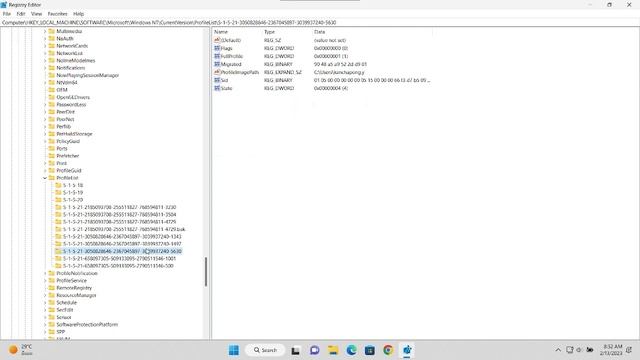Click the tree pane vertical scrollbar thumb
Viewport: 640px width, 360px height.
[206, 272]
